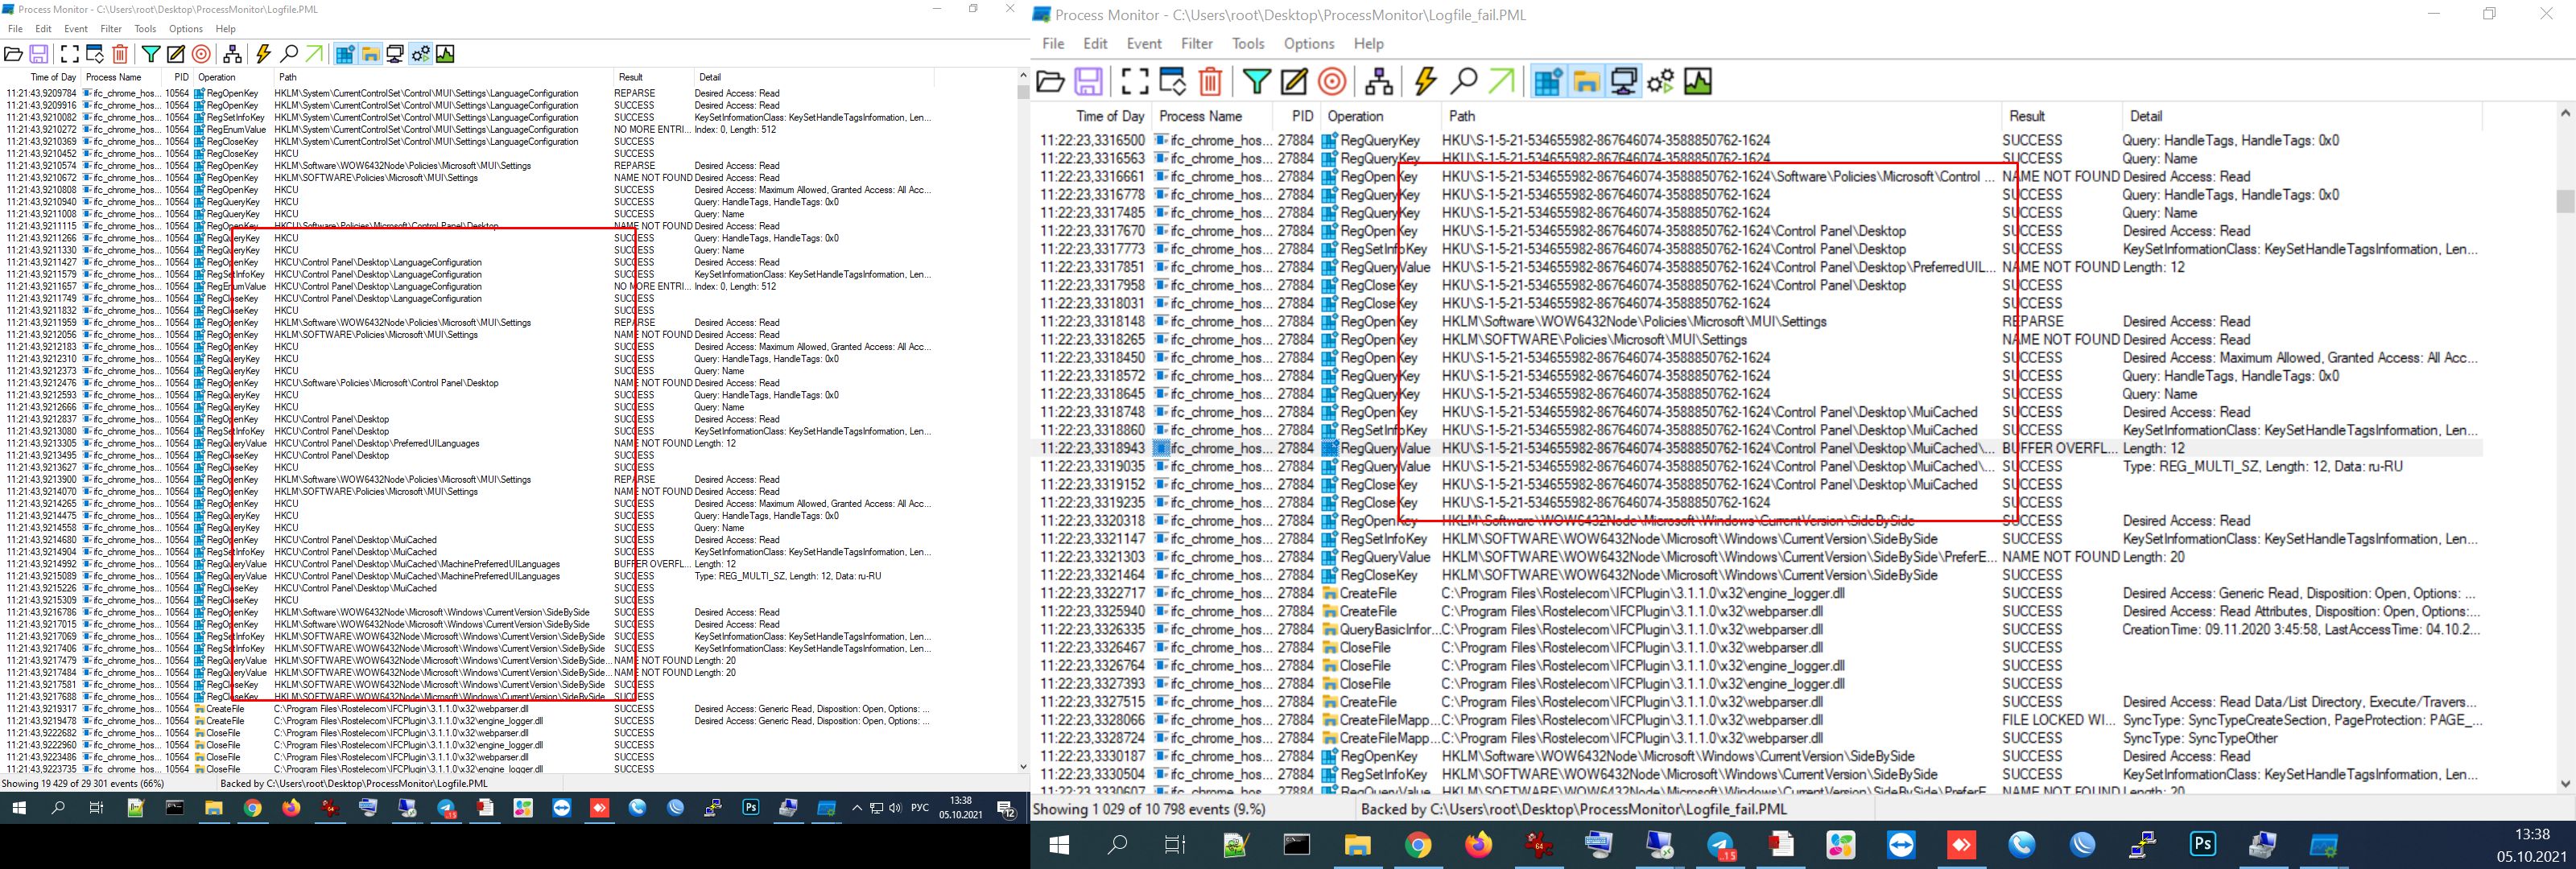Viewport: 2576px width, 869px height.
Task: Select first event row 11:21:43,9209784
Action: [468, 93]
